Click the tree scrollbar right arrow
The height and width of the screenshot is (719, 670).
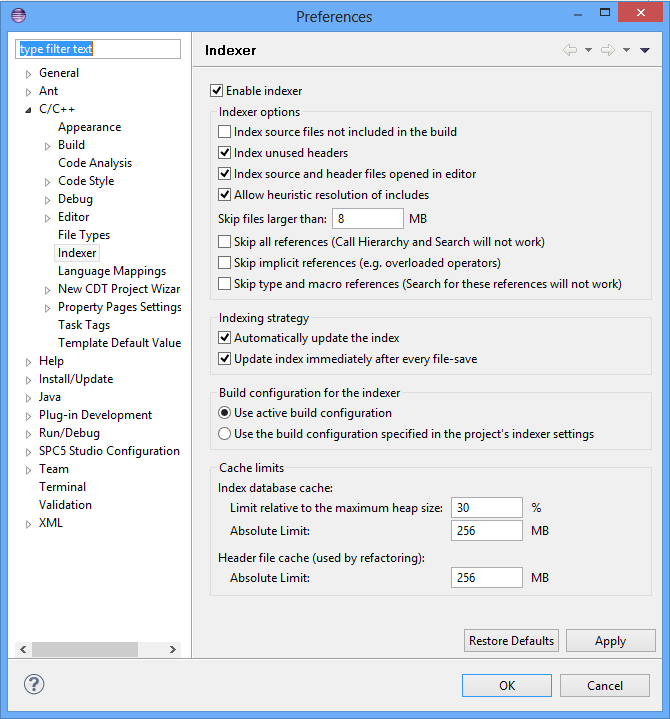tap(172, 649)
